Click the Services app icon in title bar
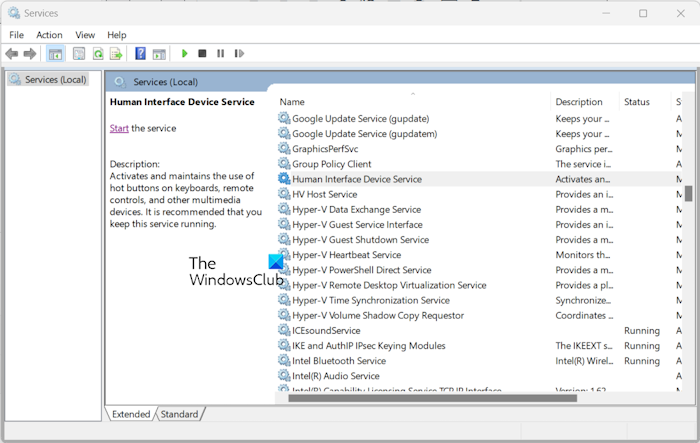 click(14, 13)
